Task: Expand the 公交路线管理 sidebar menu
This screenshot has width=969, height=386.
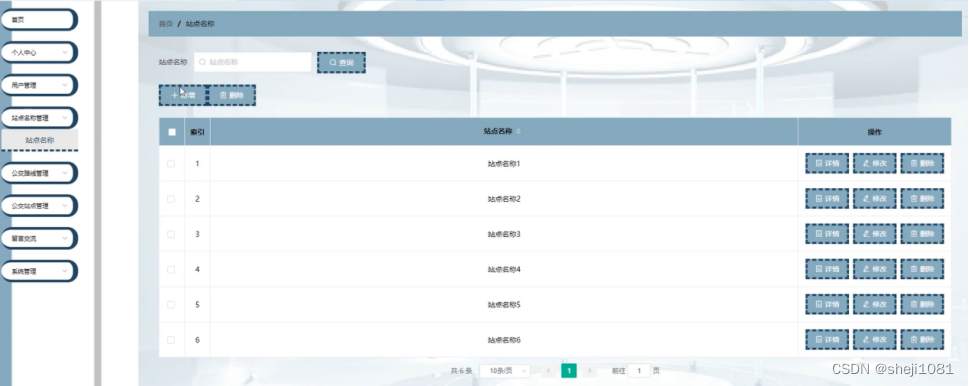Action: (39, 174)
